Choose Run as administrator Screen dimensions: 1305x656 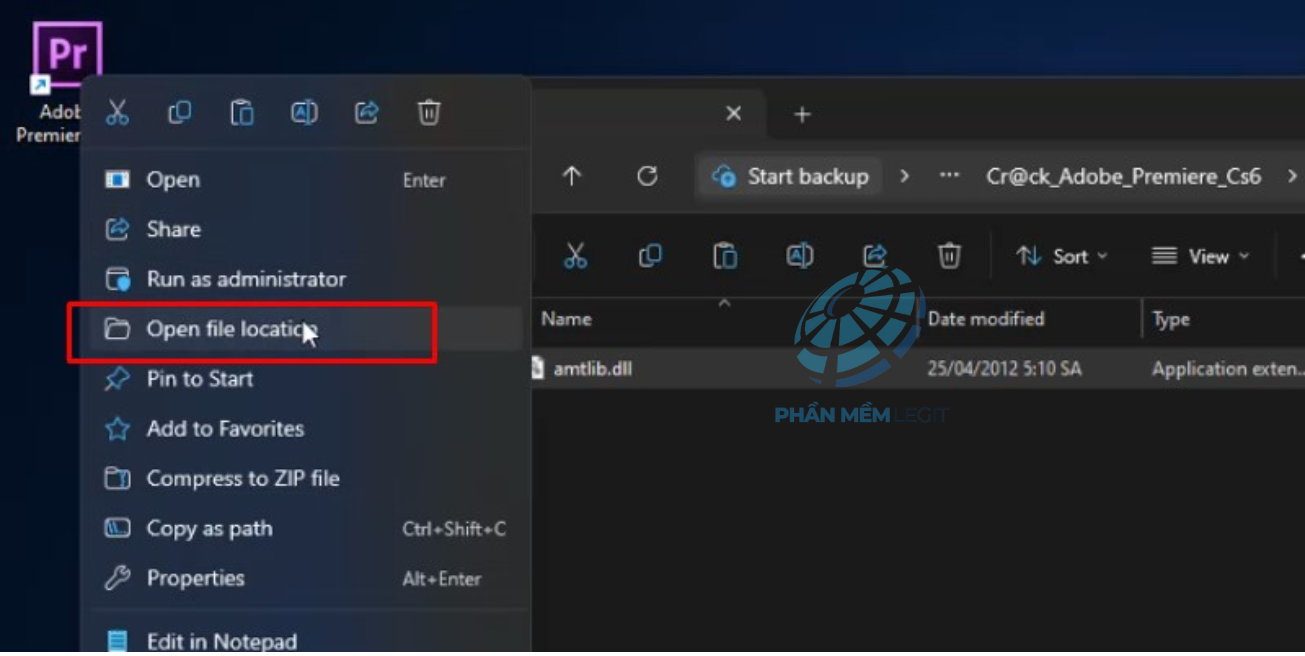tap(306, 279)
